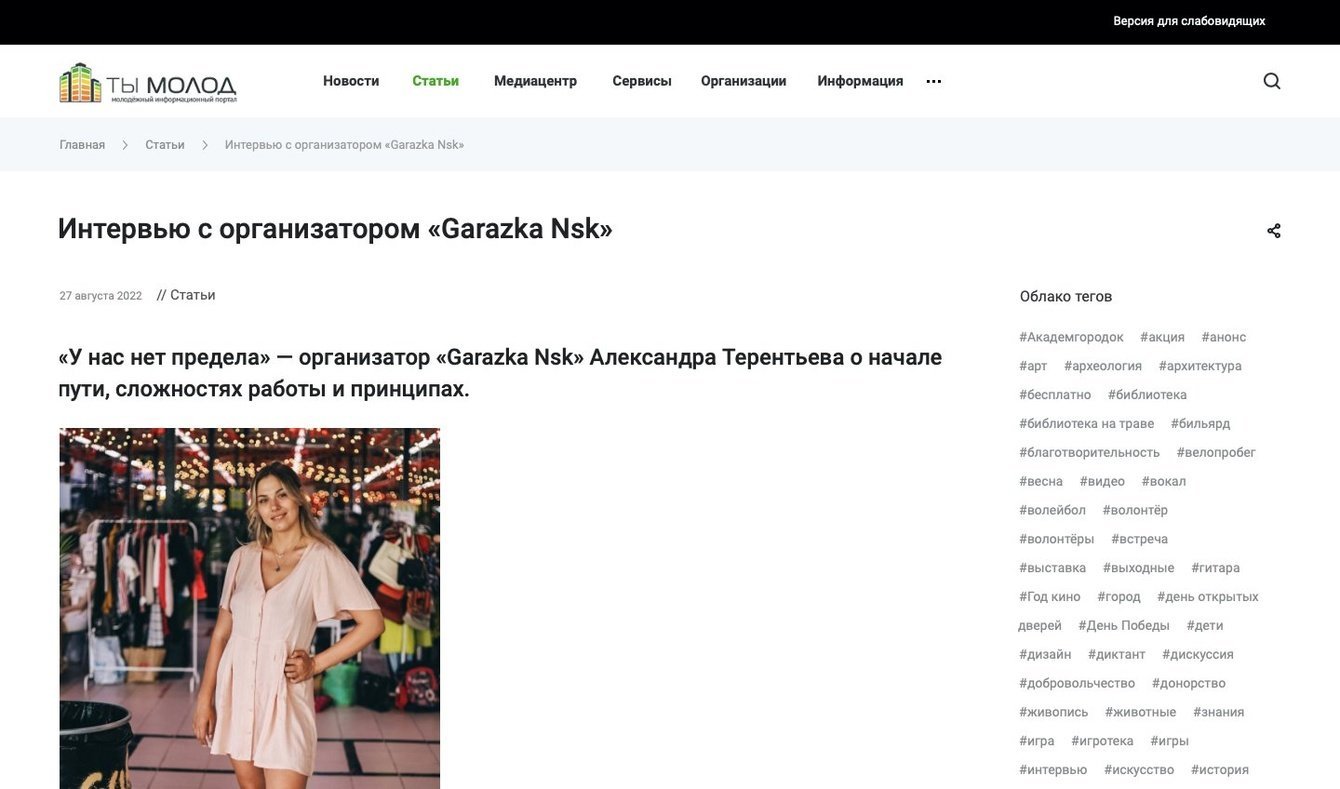Select the #интервью tag
1340x789 pixels.
click(x=1053, y=771)
